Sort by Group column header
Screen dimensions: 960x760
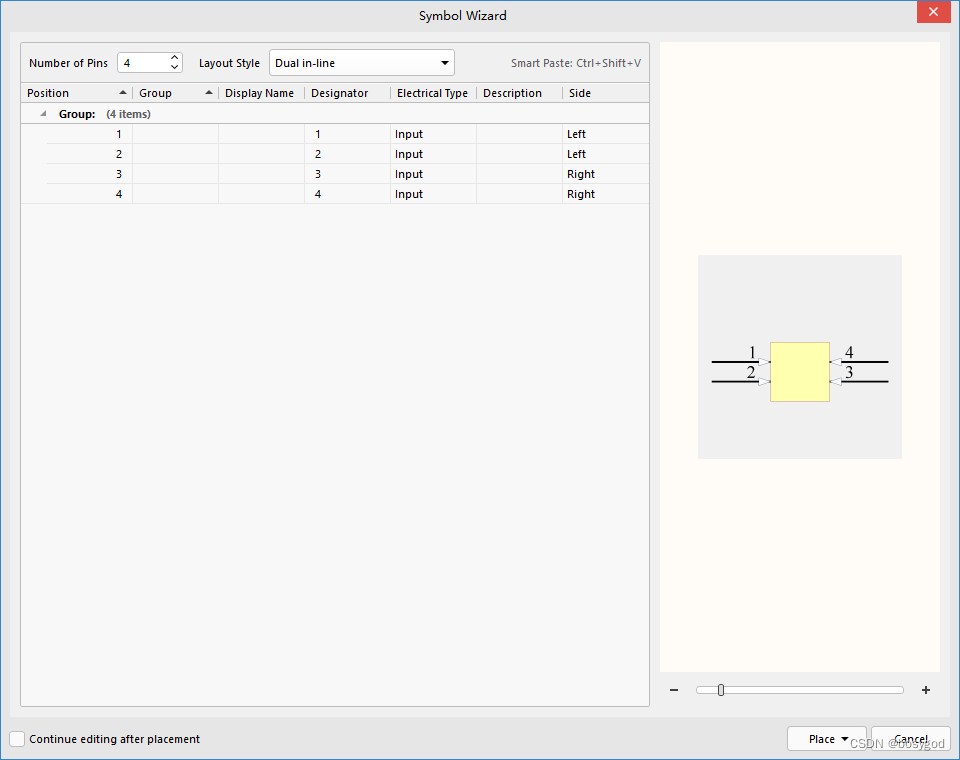tap(175, 93)
